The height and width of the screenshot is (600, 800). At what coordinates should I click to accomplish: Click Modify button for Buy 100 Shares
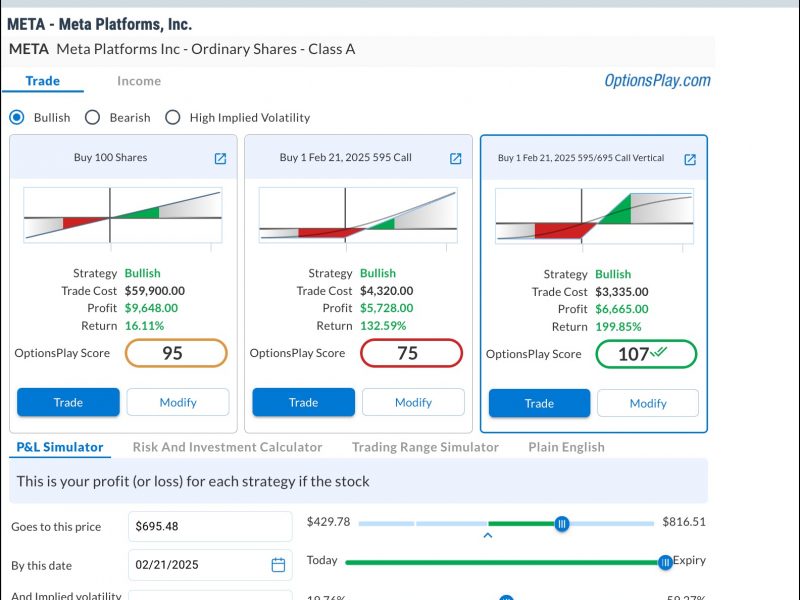[x=178, y=402]
